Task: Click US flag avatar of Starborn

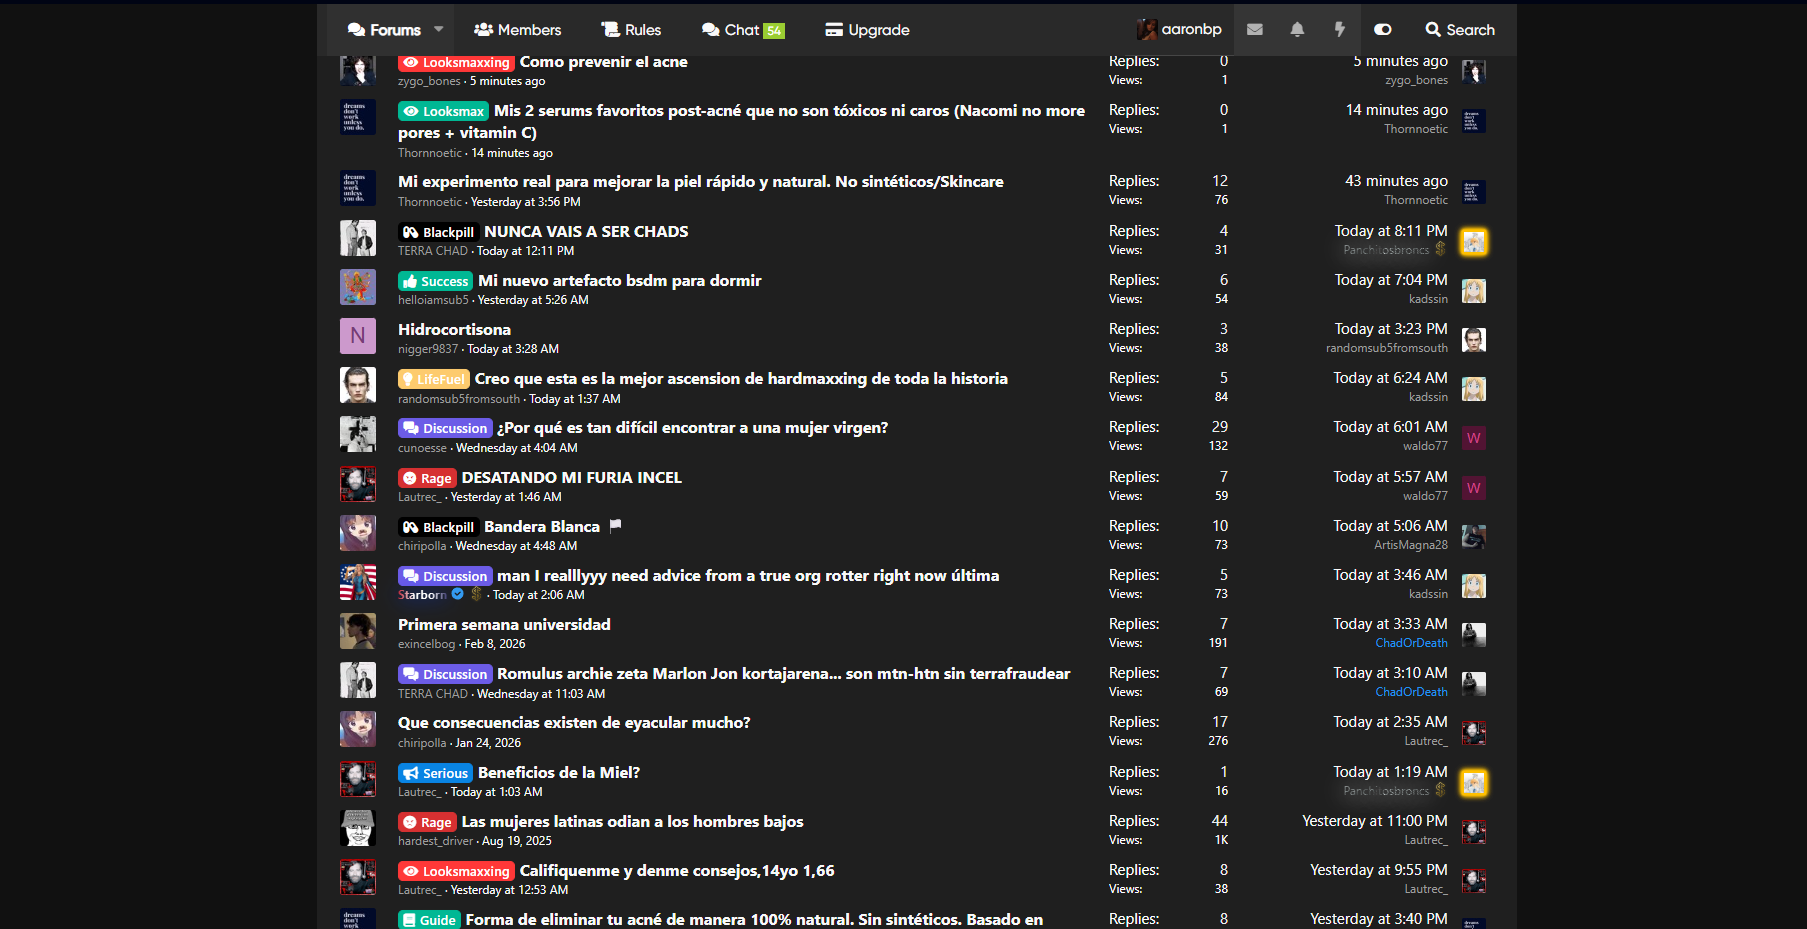Action: pyautogui.click(x=358, y=582)
